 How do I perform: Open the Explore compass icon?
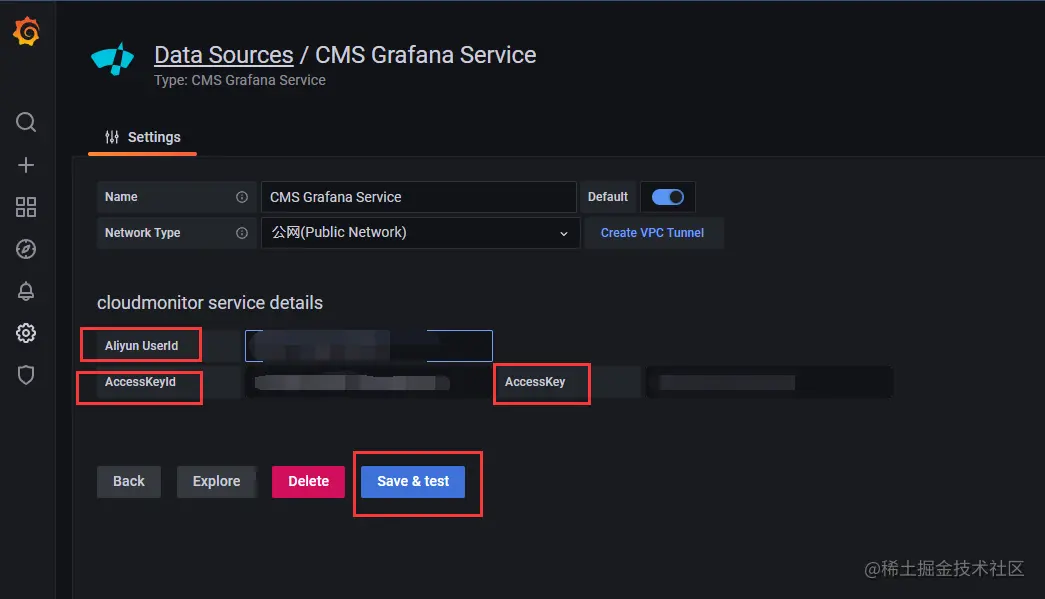(x=26, y=249)
